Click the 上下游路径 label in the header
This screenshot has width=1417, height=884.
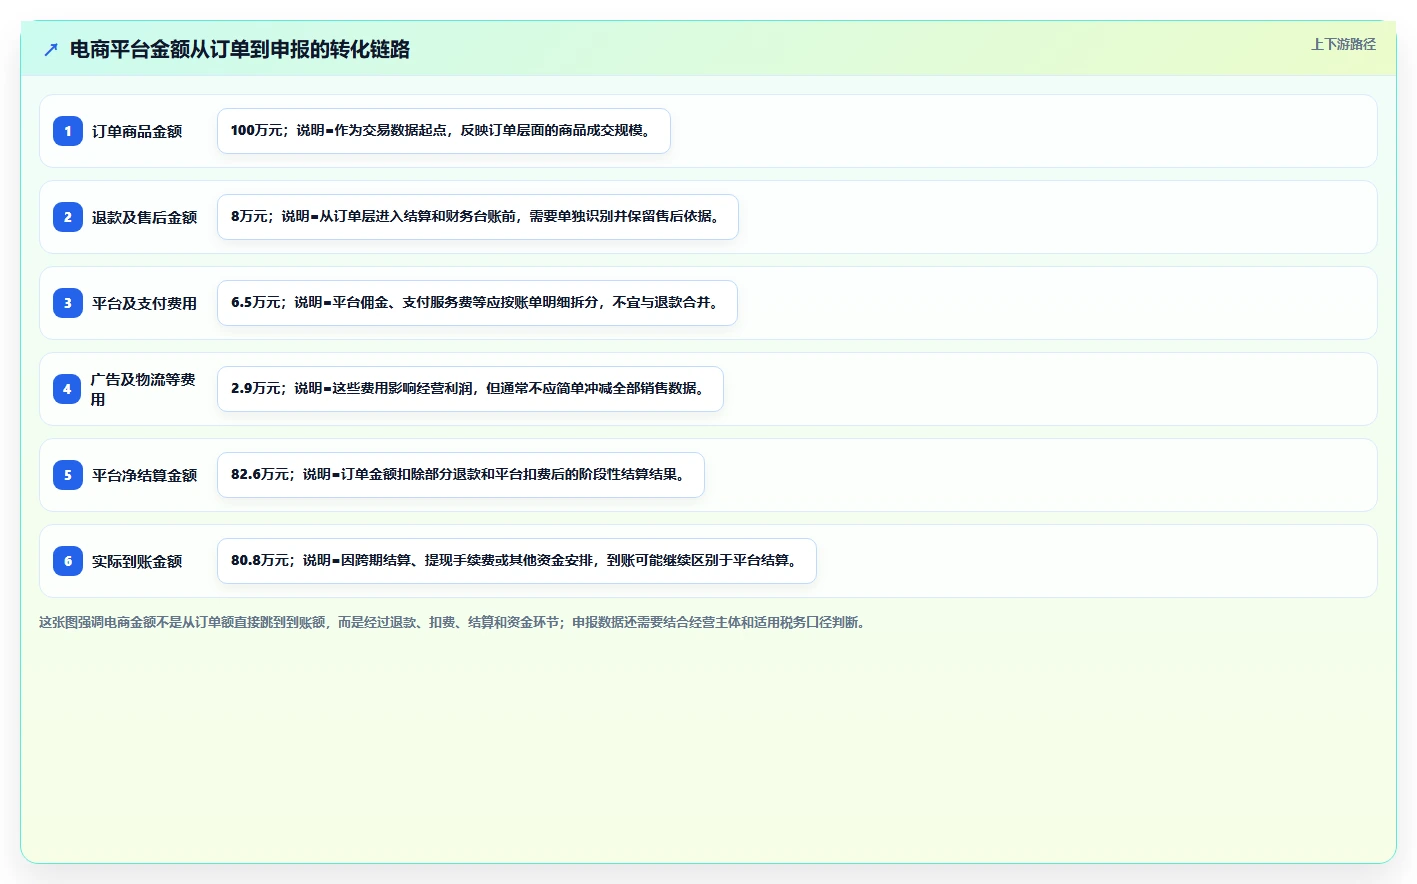1343,44
